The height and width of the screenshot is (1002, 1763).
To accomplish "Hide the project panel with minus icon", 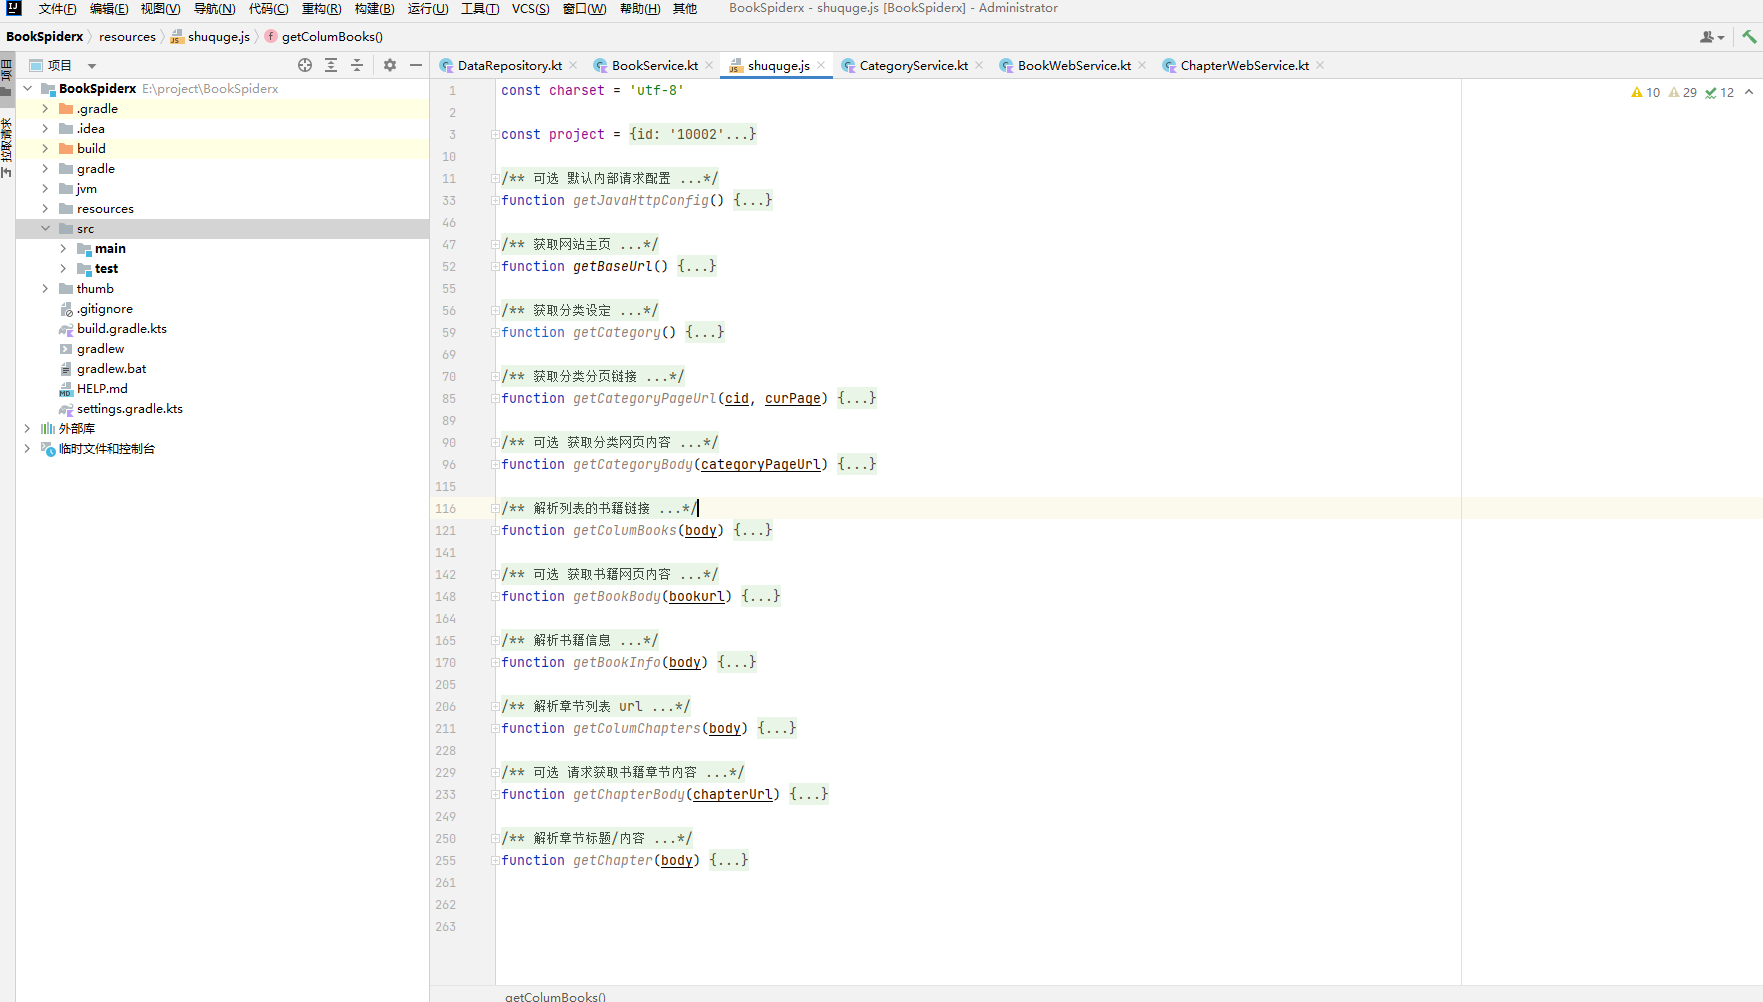I will coord(416,65).
